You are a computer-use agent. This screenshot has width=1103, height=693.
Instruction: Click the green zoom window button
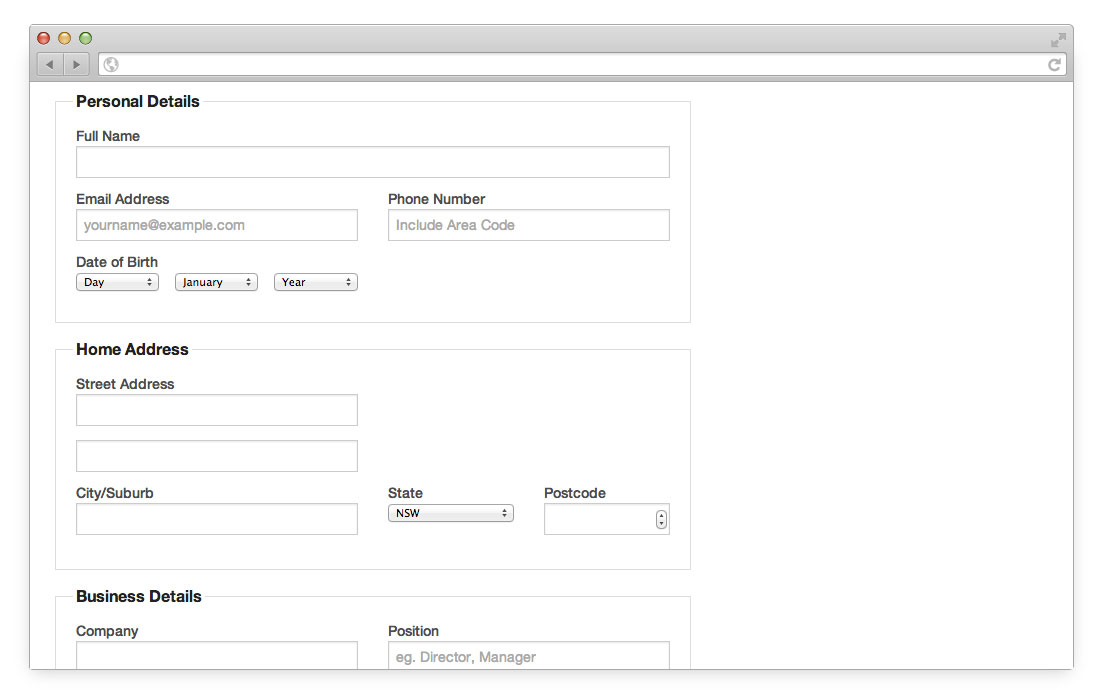(85, 38)
